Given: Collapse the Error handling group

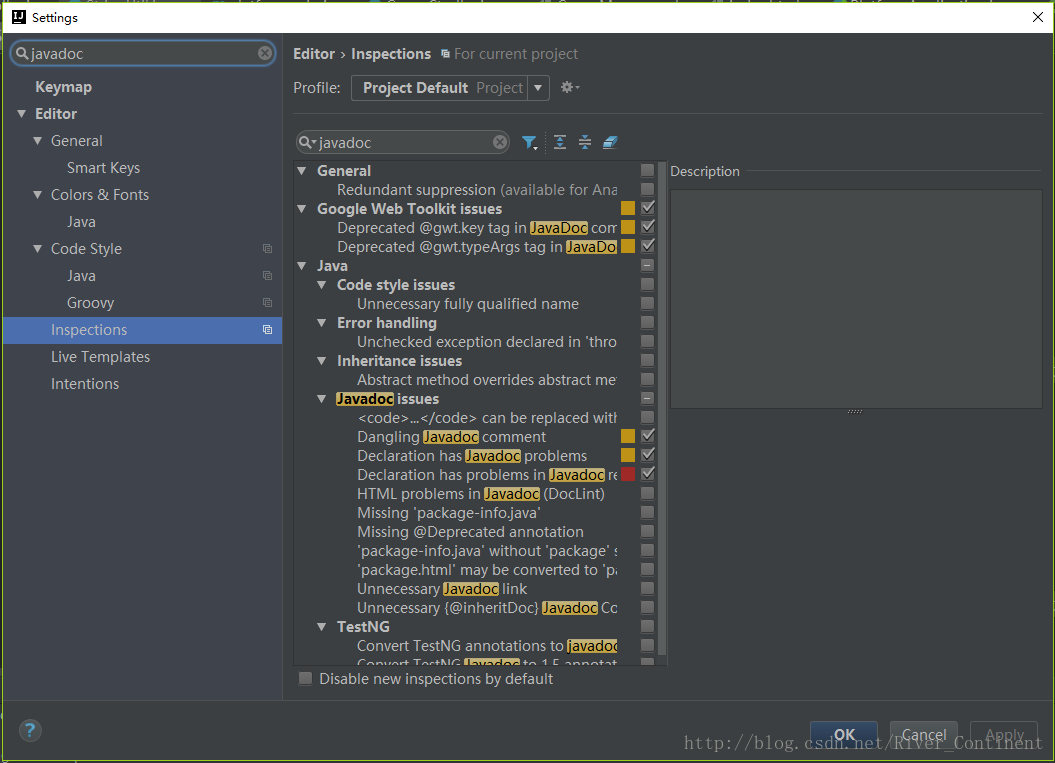Looking at the screenshot, I should tap(322, 323).
